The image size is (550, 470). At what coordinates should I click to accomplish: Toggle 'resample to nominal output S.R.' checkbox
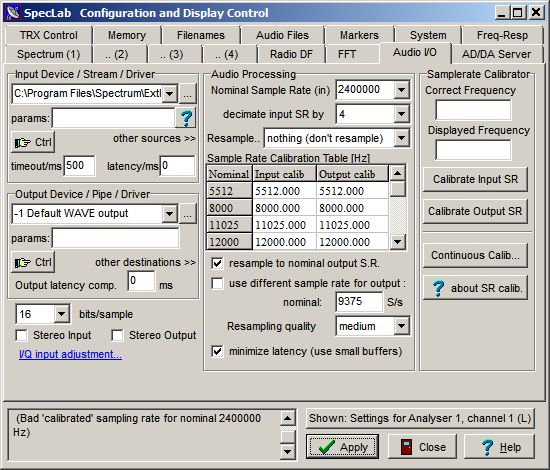(x=217, y=263)
